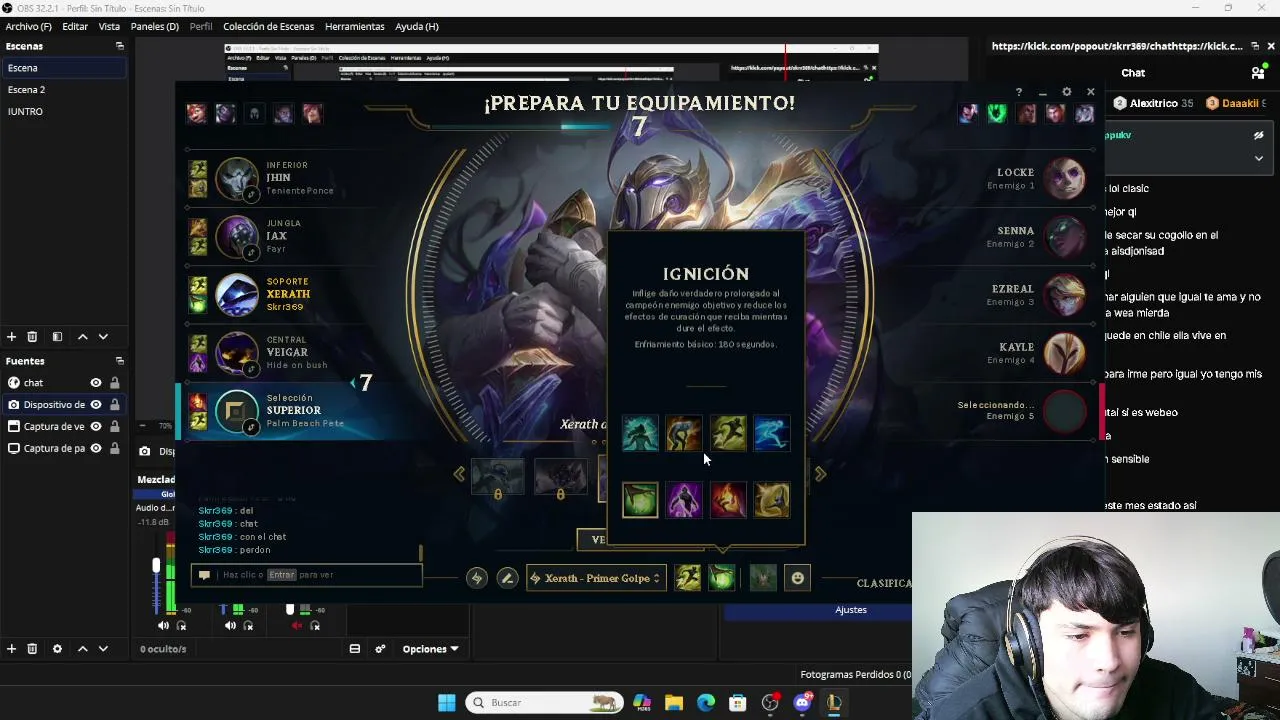The height and width of the screenshot is (720, 1280).
Task: Hide the Dispositivo de source
Action: pos(96,405)
